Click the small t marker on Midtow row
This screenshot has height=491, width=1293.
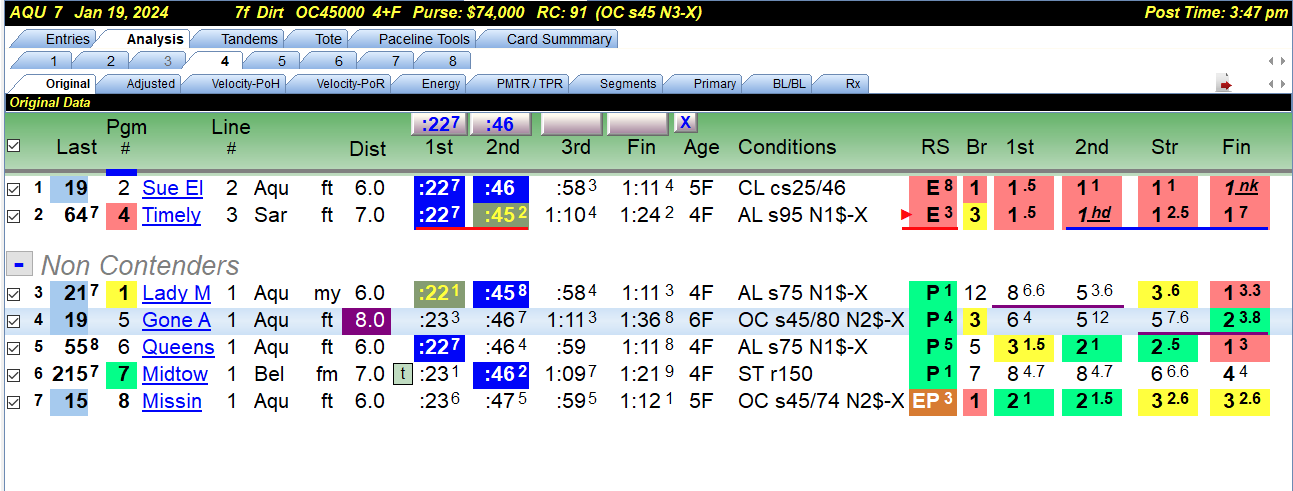401,374
